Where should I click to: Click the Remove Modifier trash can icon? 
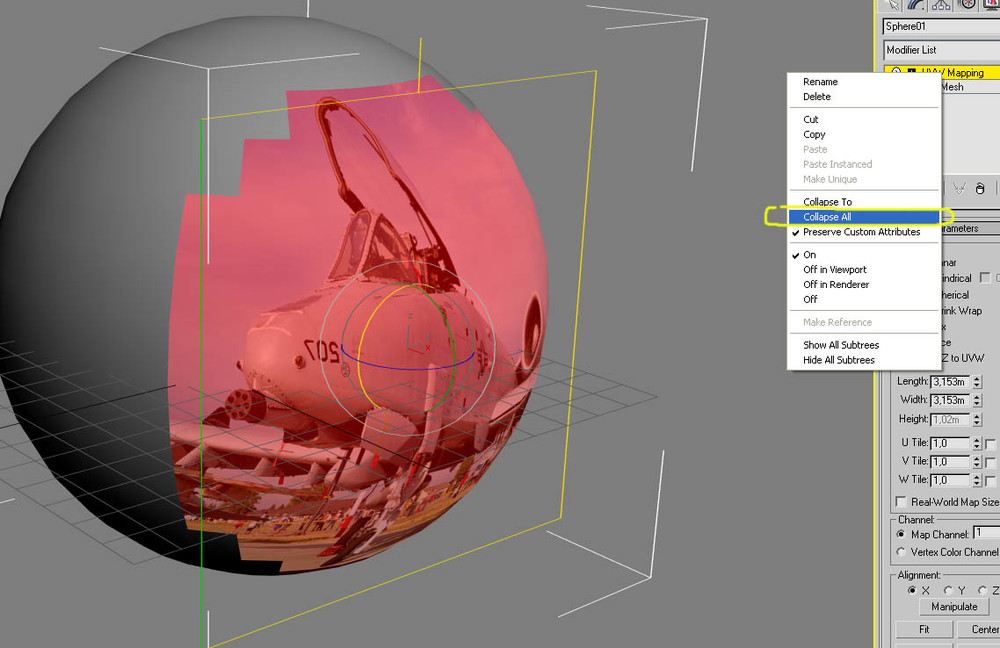(x=980, y=188)
